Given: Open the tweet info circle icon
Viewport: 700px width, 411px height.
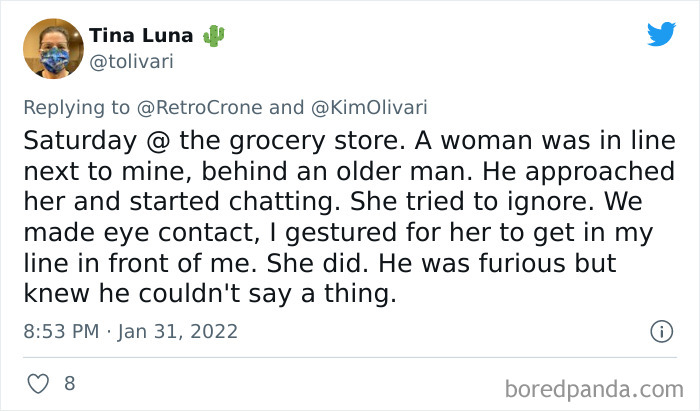Looking at the screenshot, I should pos(661,331).
